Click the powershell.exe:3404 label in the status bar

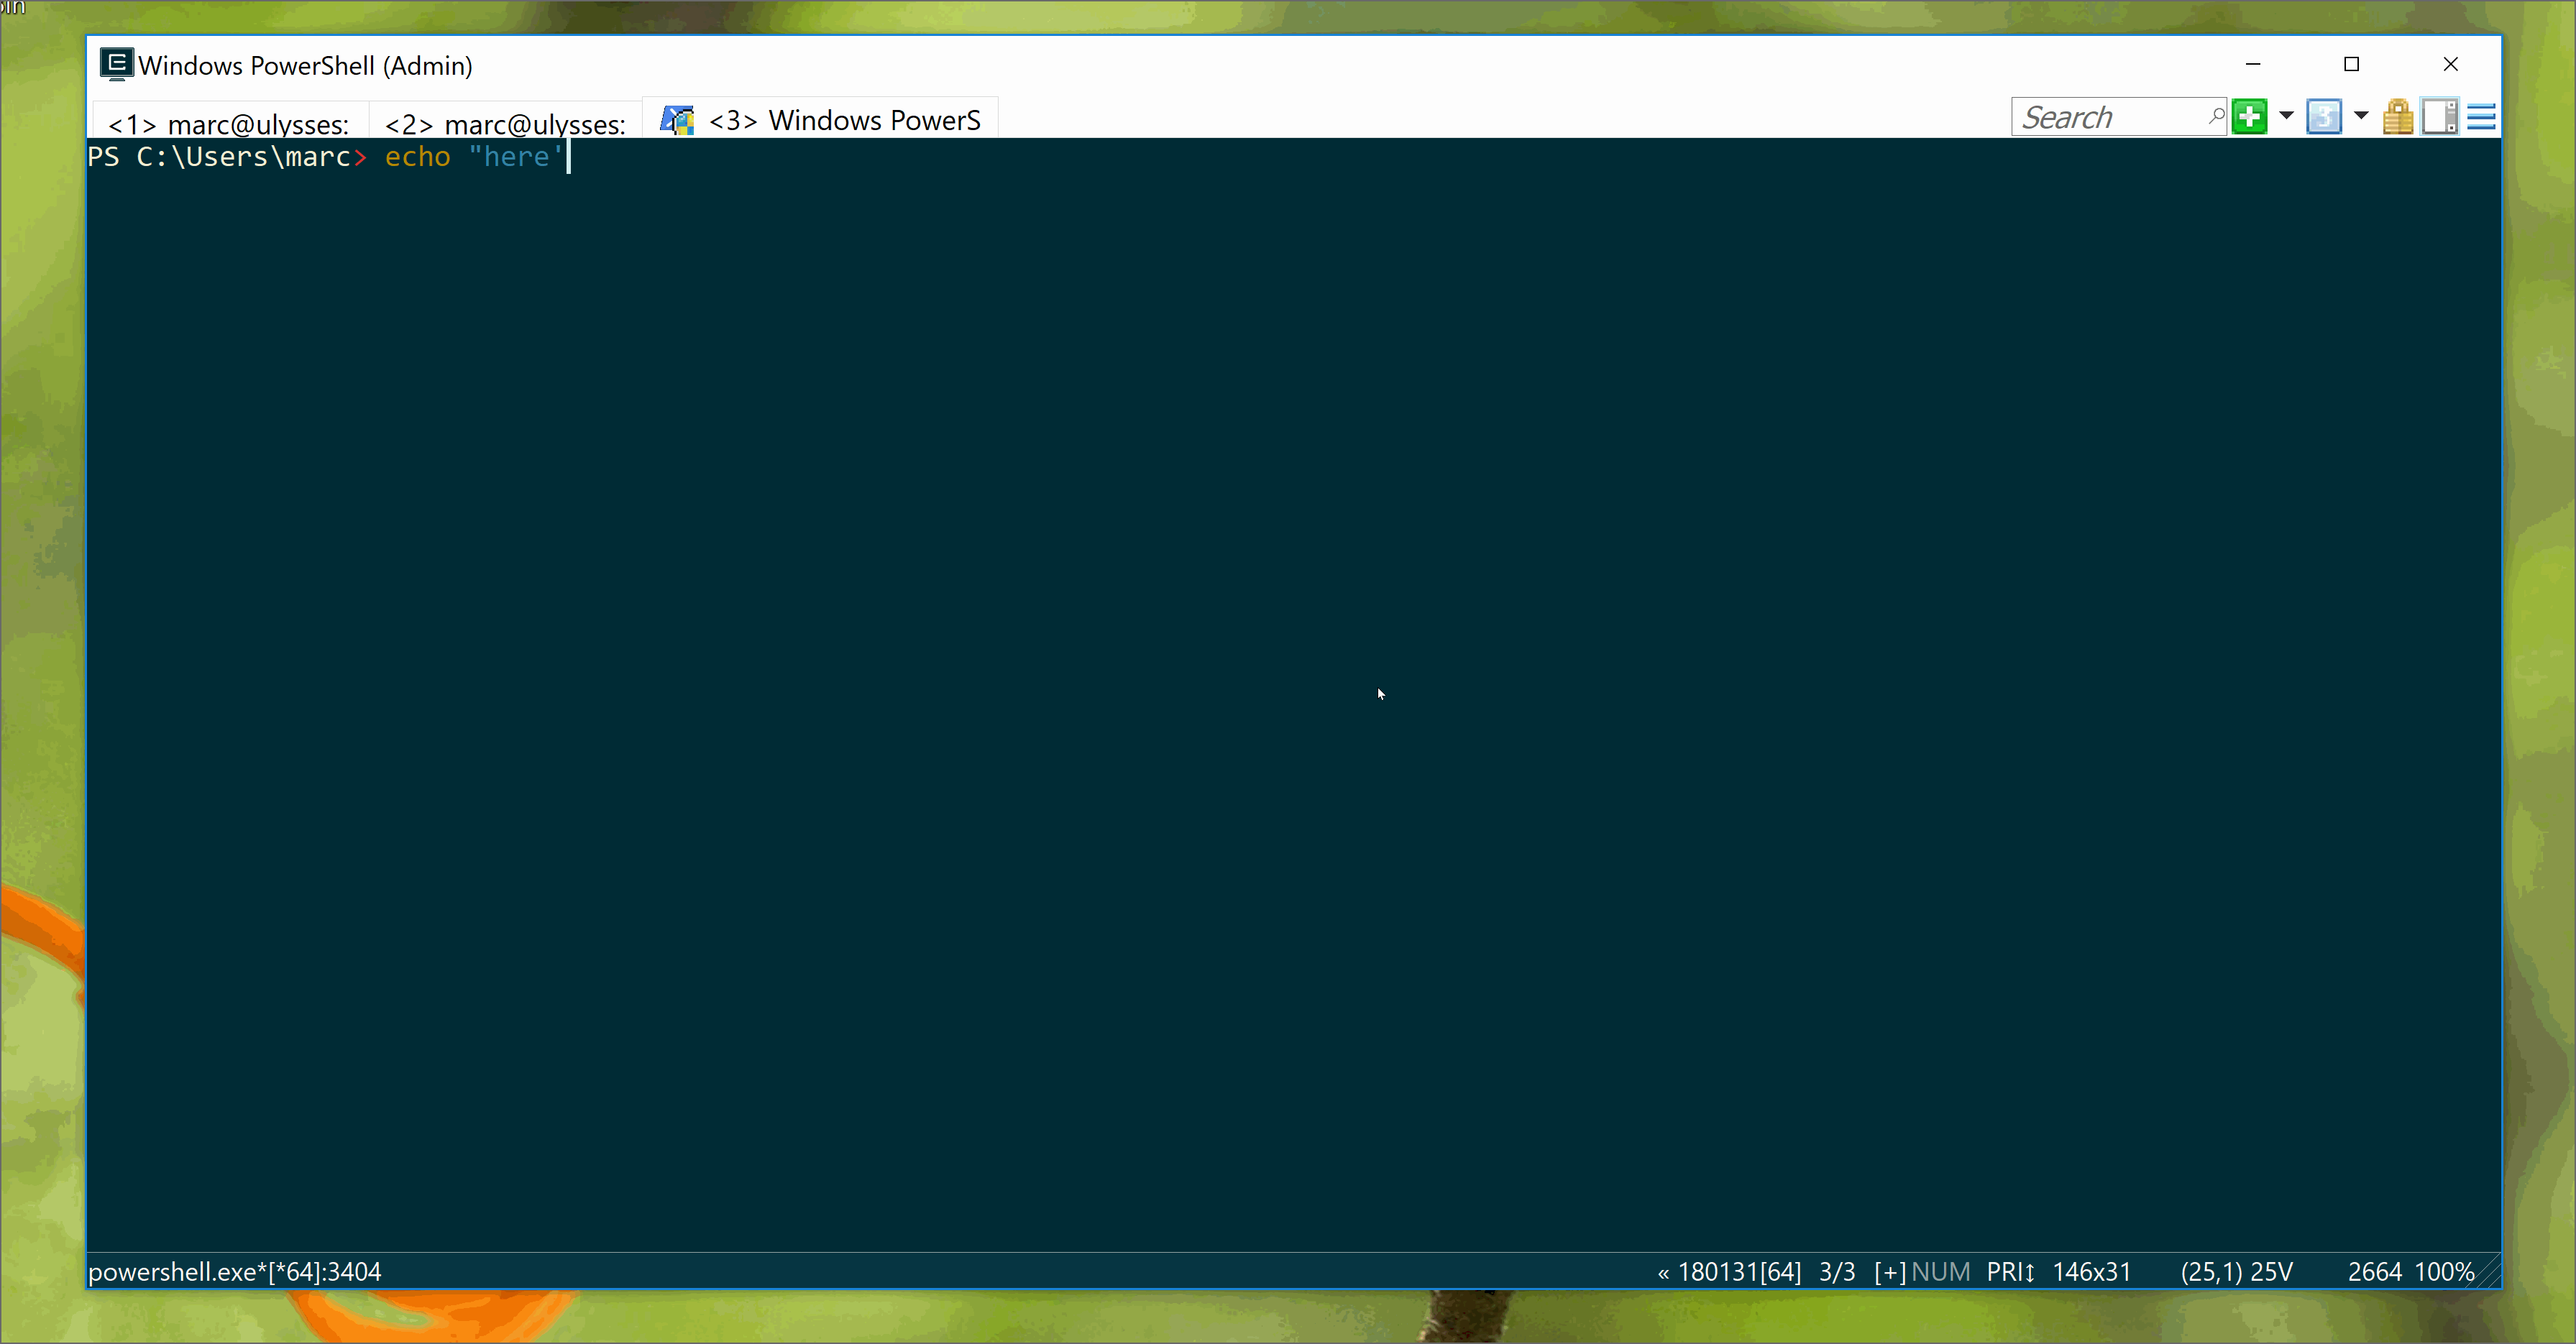pyautogui.click(x=236, y=1271)
